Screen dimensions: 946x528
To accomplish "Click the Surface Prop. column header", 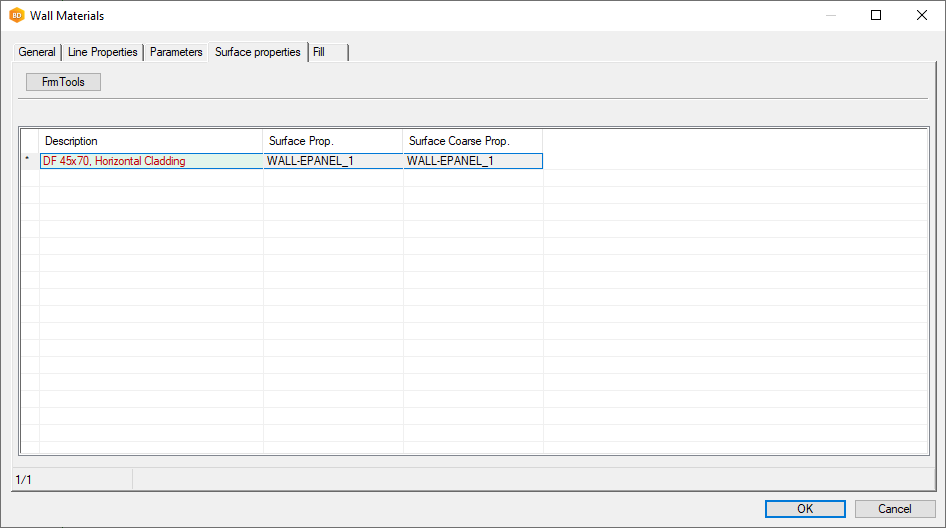I will tap(332, 141).
